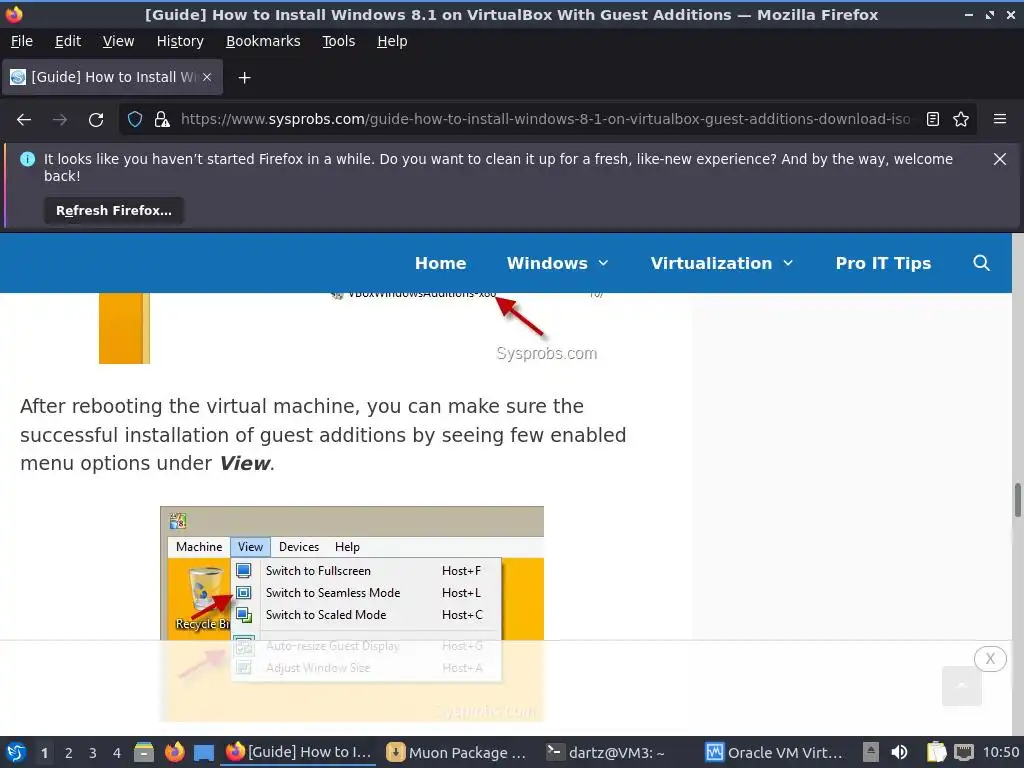Viewport: 1024px width, 768px height.
Task: Reload the current page
Action: click(96, 120)
